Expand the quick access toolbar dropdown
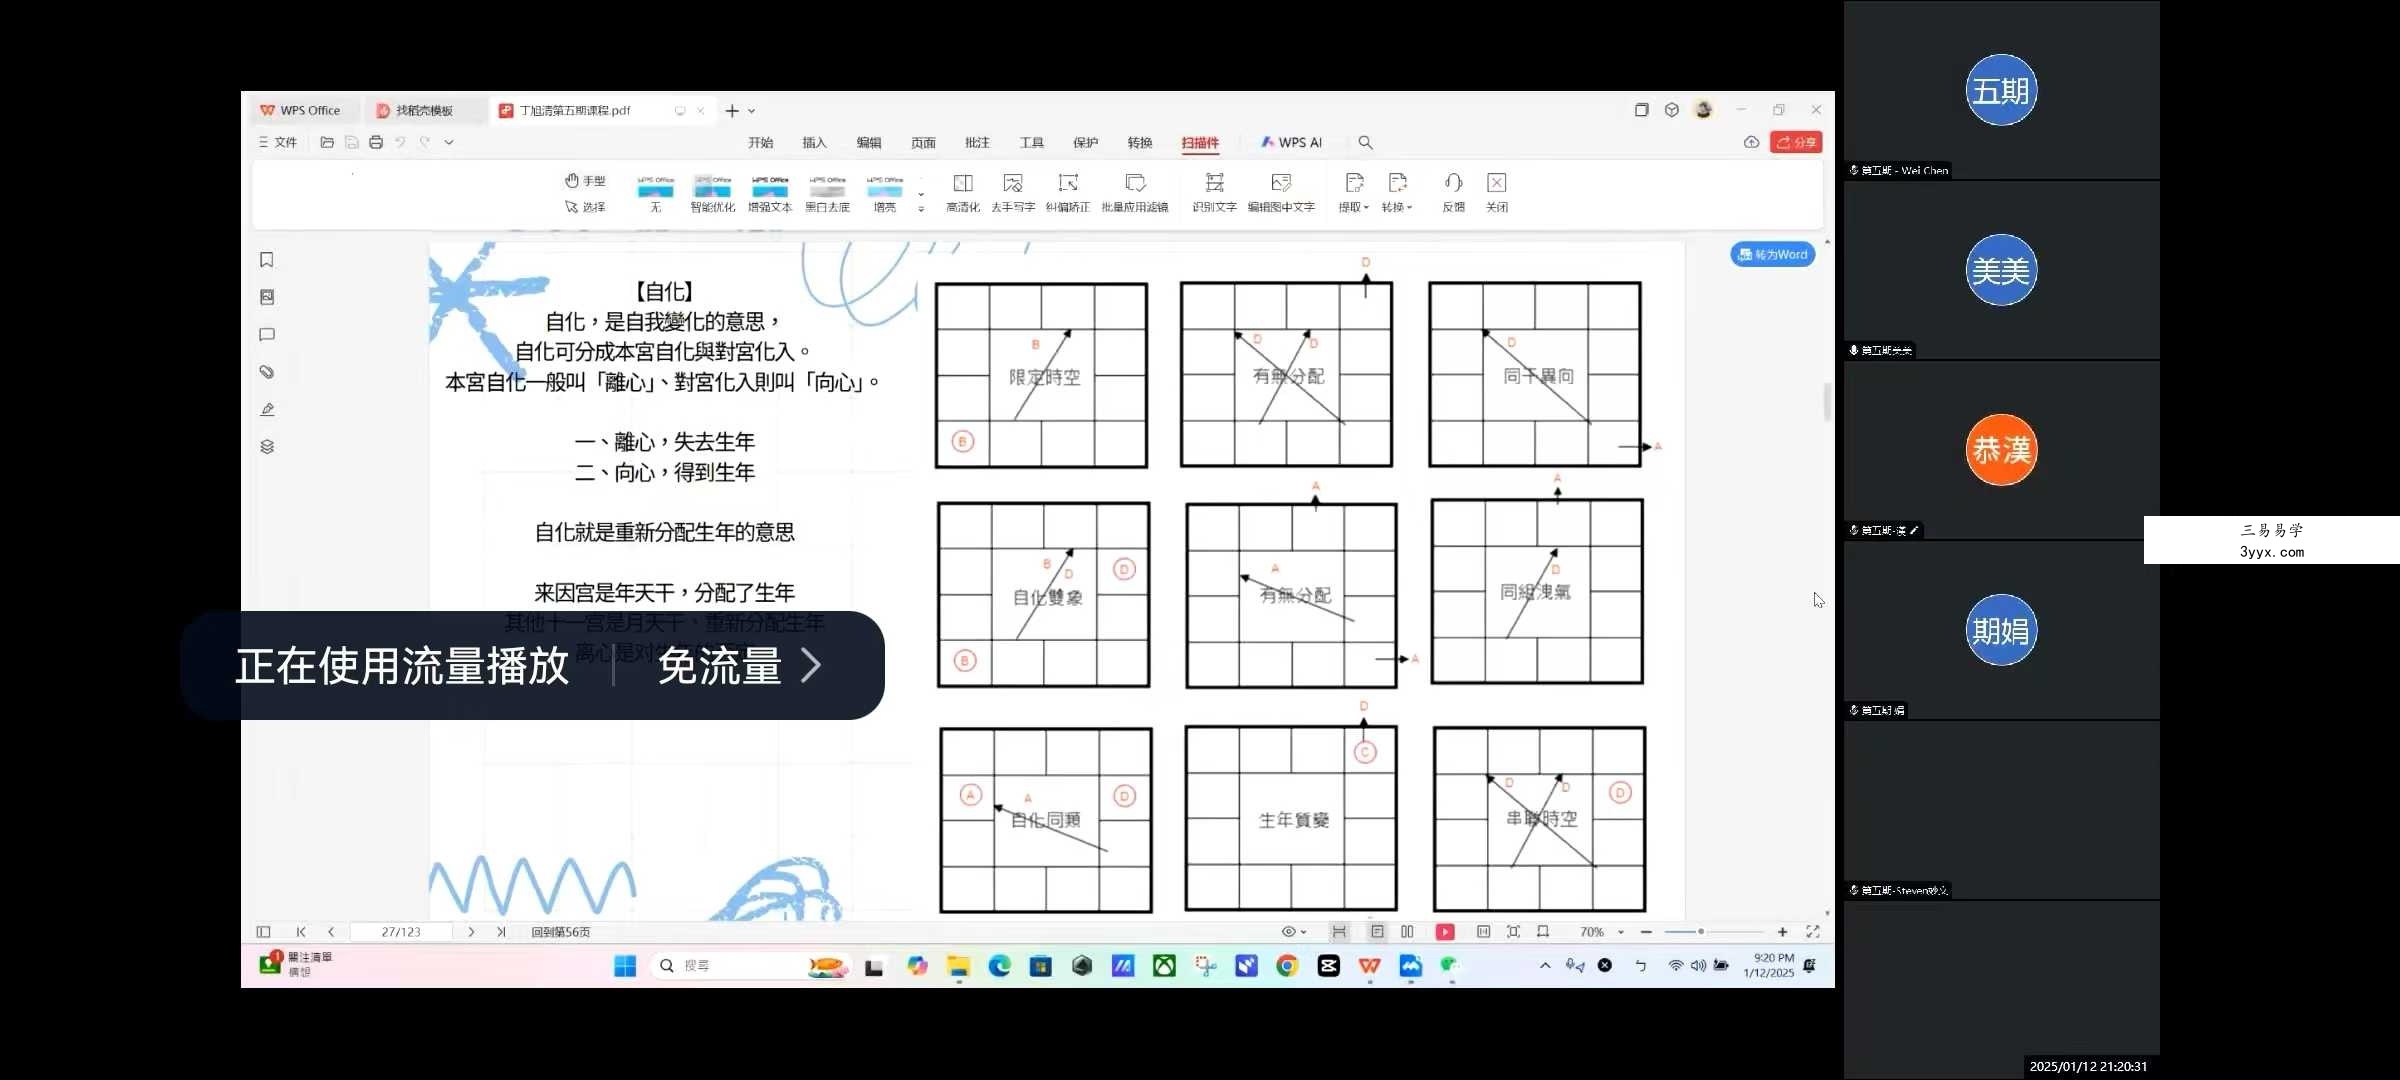 pyautogui.click(x=449, y=142)
